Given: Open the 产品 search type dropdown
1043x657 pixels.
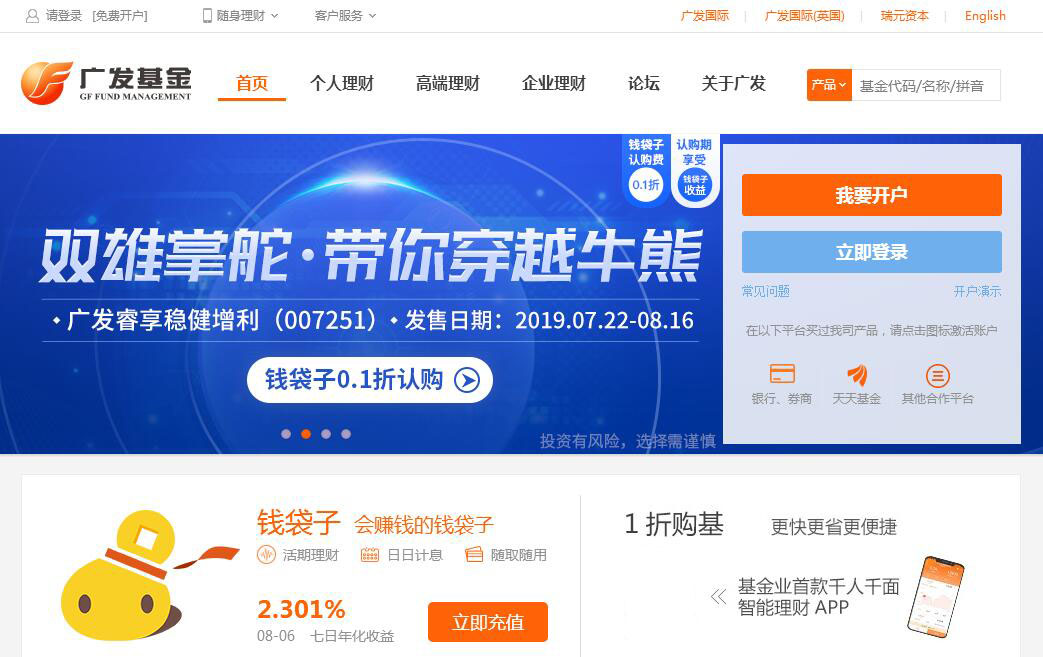Looking at the screenshot, I should pyautogui.click(x=829, y=85).
